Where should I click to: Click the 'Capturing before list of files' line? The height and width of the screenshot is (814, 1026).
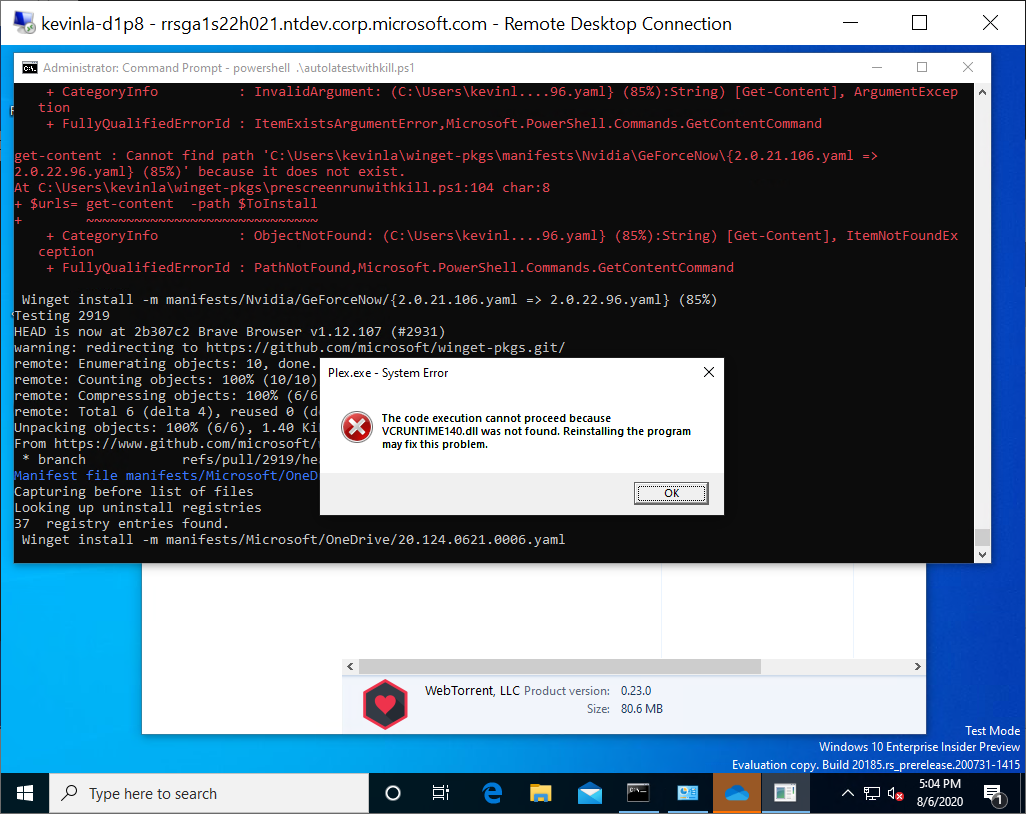pos(133,491)
